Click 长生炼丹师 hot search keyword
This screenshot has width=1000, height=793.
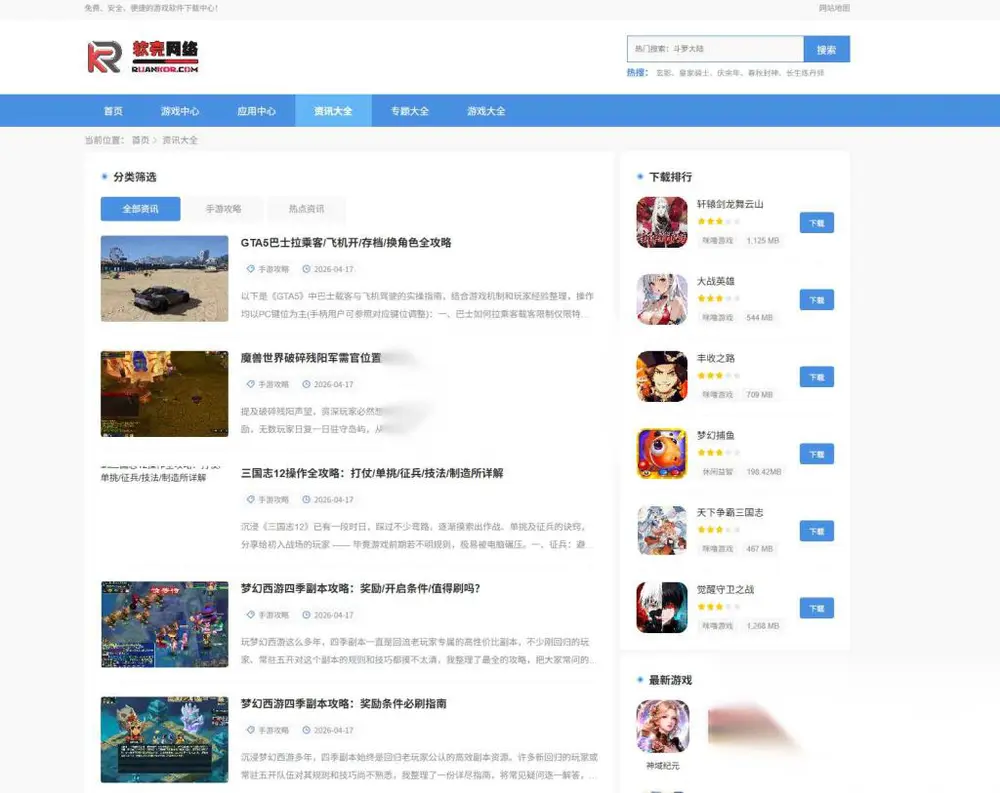(805, 73)
